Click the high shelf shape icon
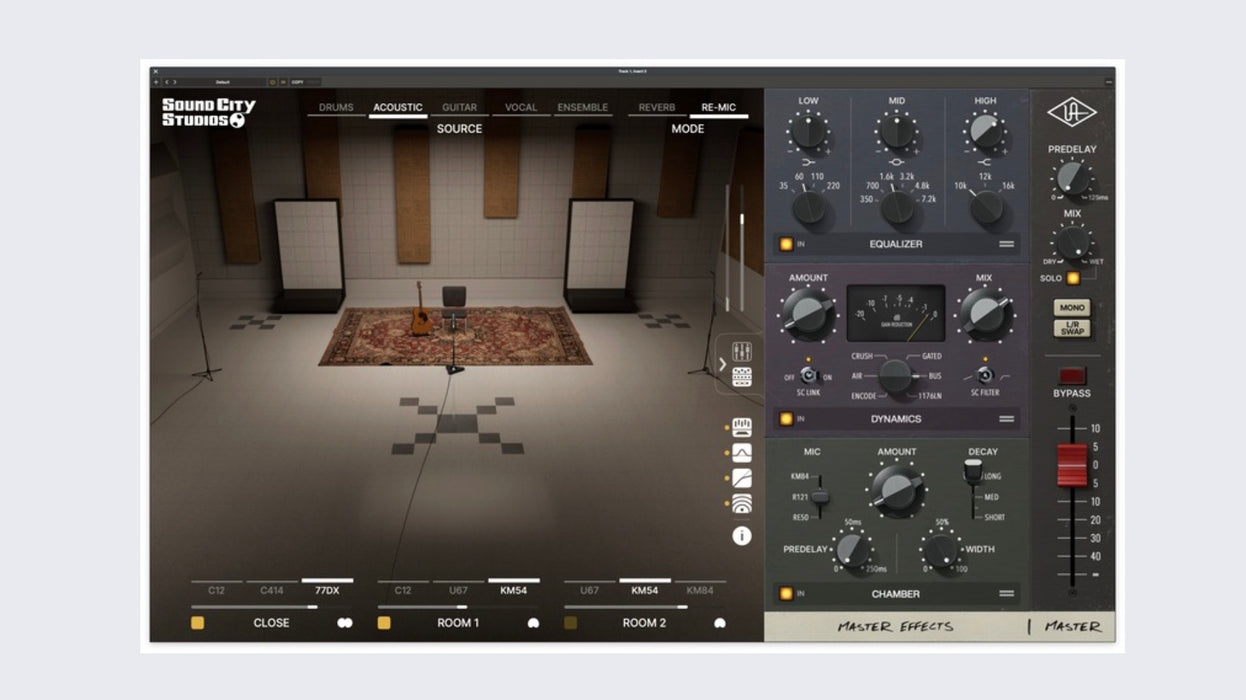 985,161
